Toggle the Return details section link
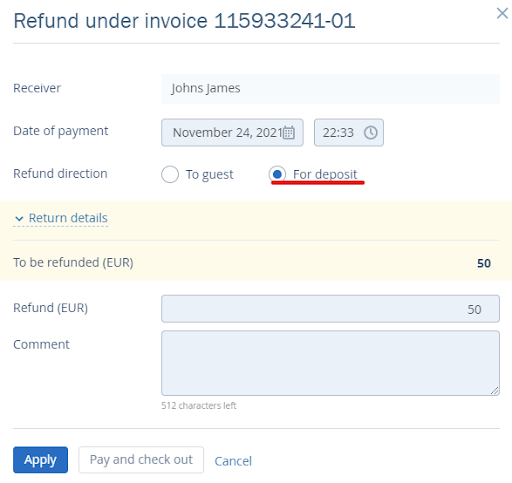512x483 pixels. (68, 218)
